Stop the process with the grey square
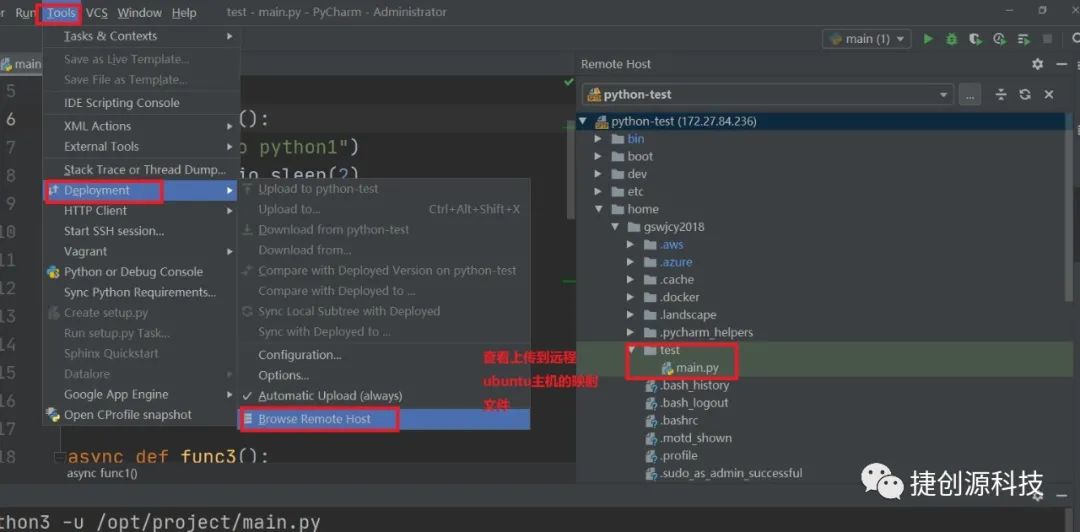This screenshot has width=1080, height=532. (x=1047, y=39)
